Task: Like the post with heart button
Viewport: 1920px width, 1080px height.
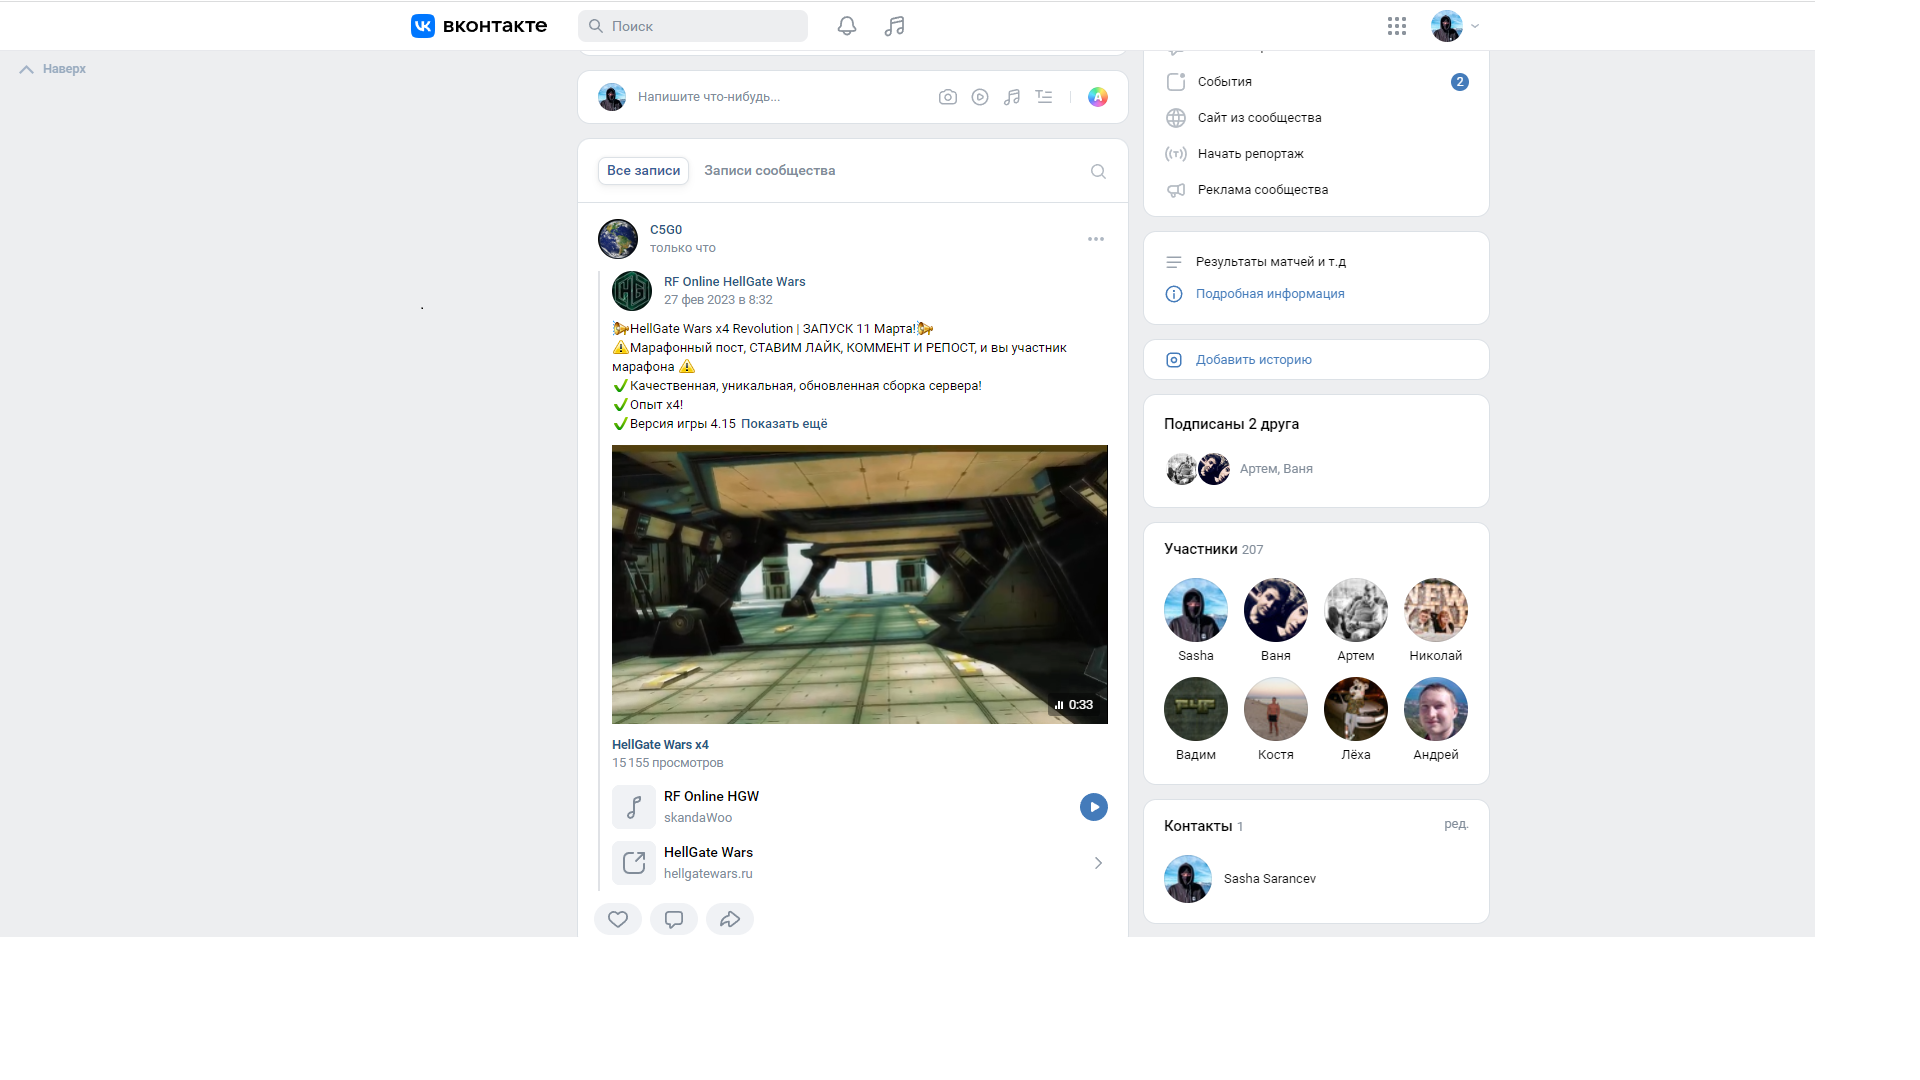Action: point(618,919)
